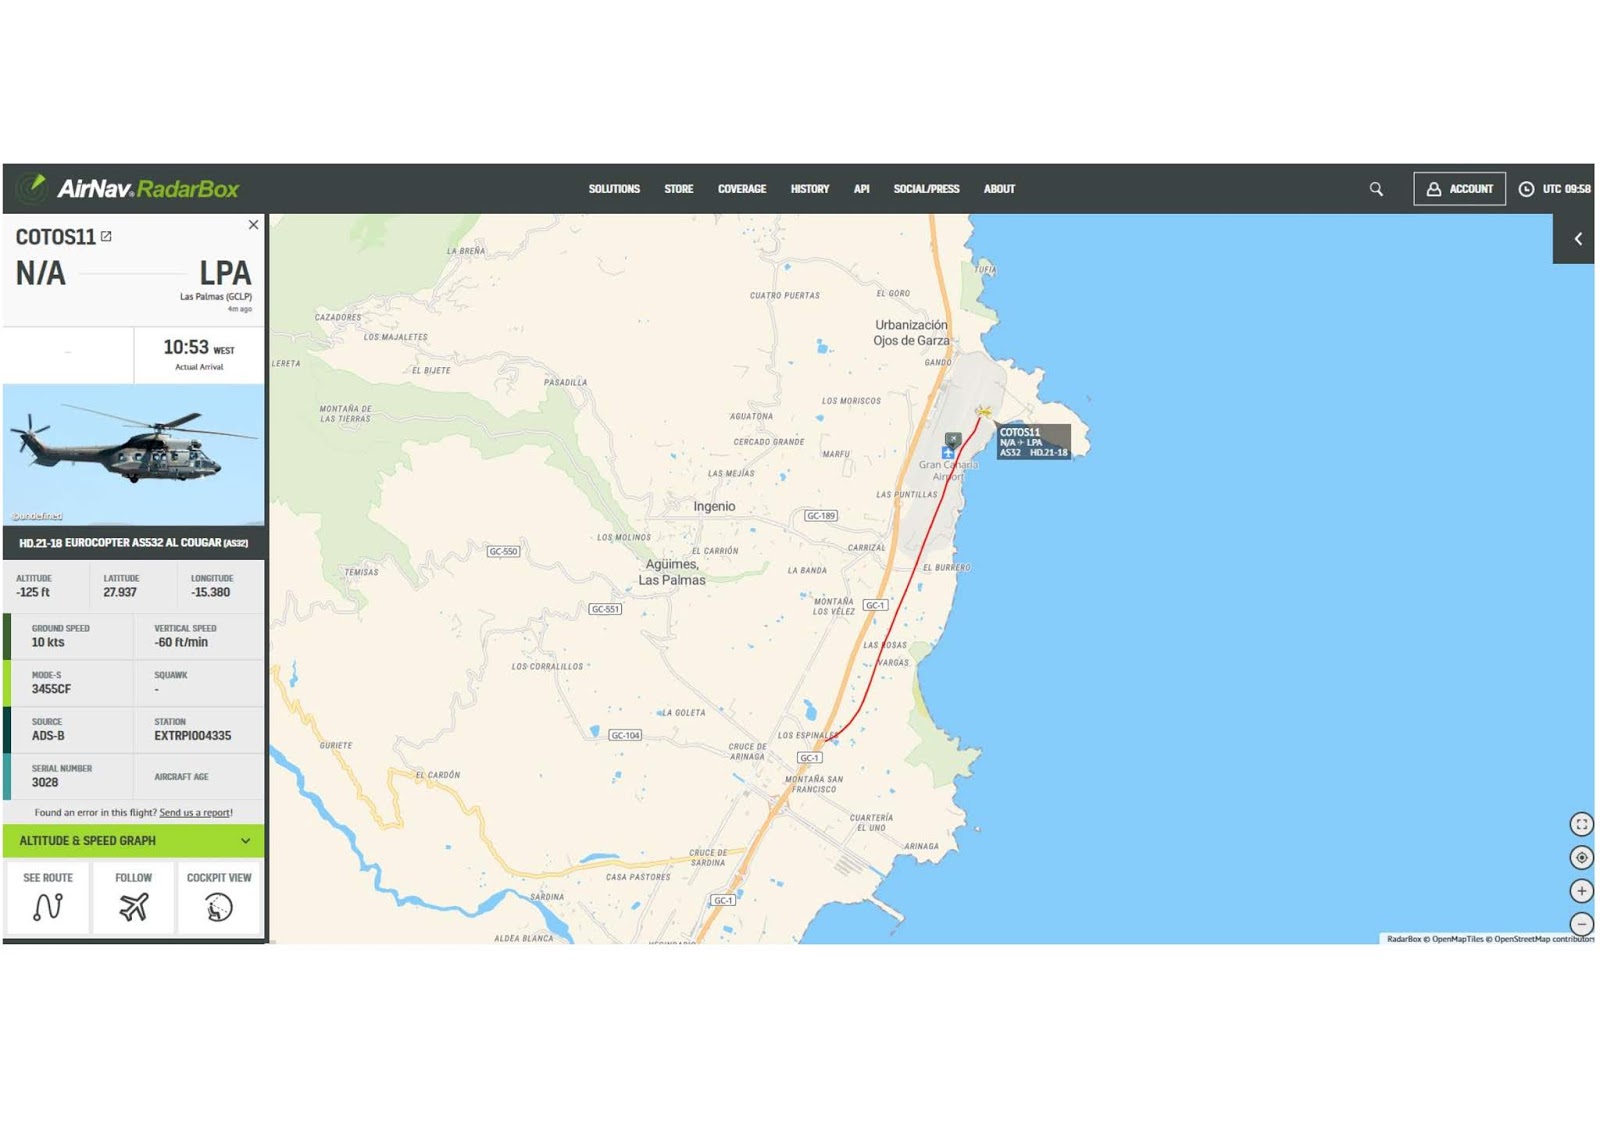
Task: Click the COTOS11 flight callsign title
Action: tap(56, 237)
